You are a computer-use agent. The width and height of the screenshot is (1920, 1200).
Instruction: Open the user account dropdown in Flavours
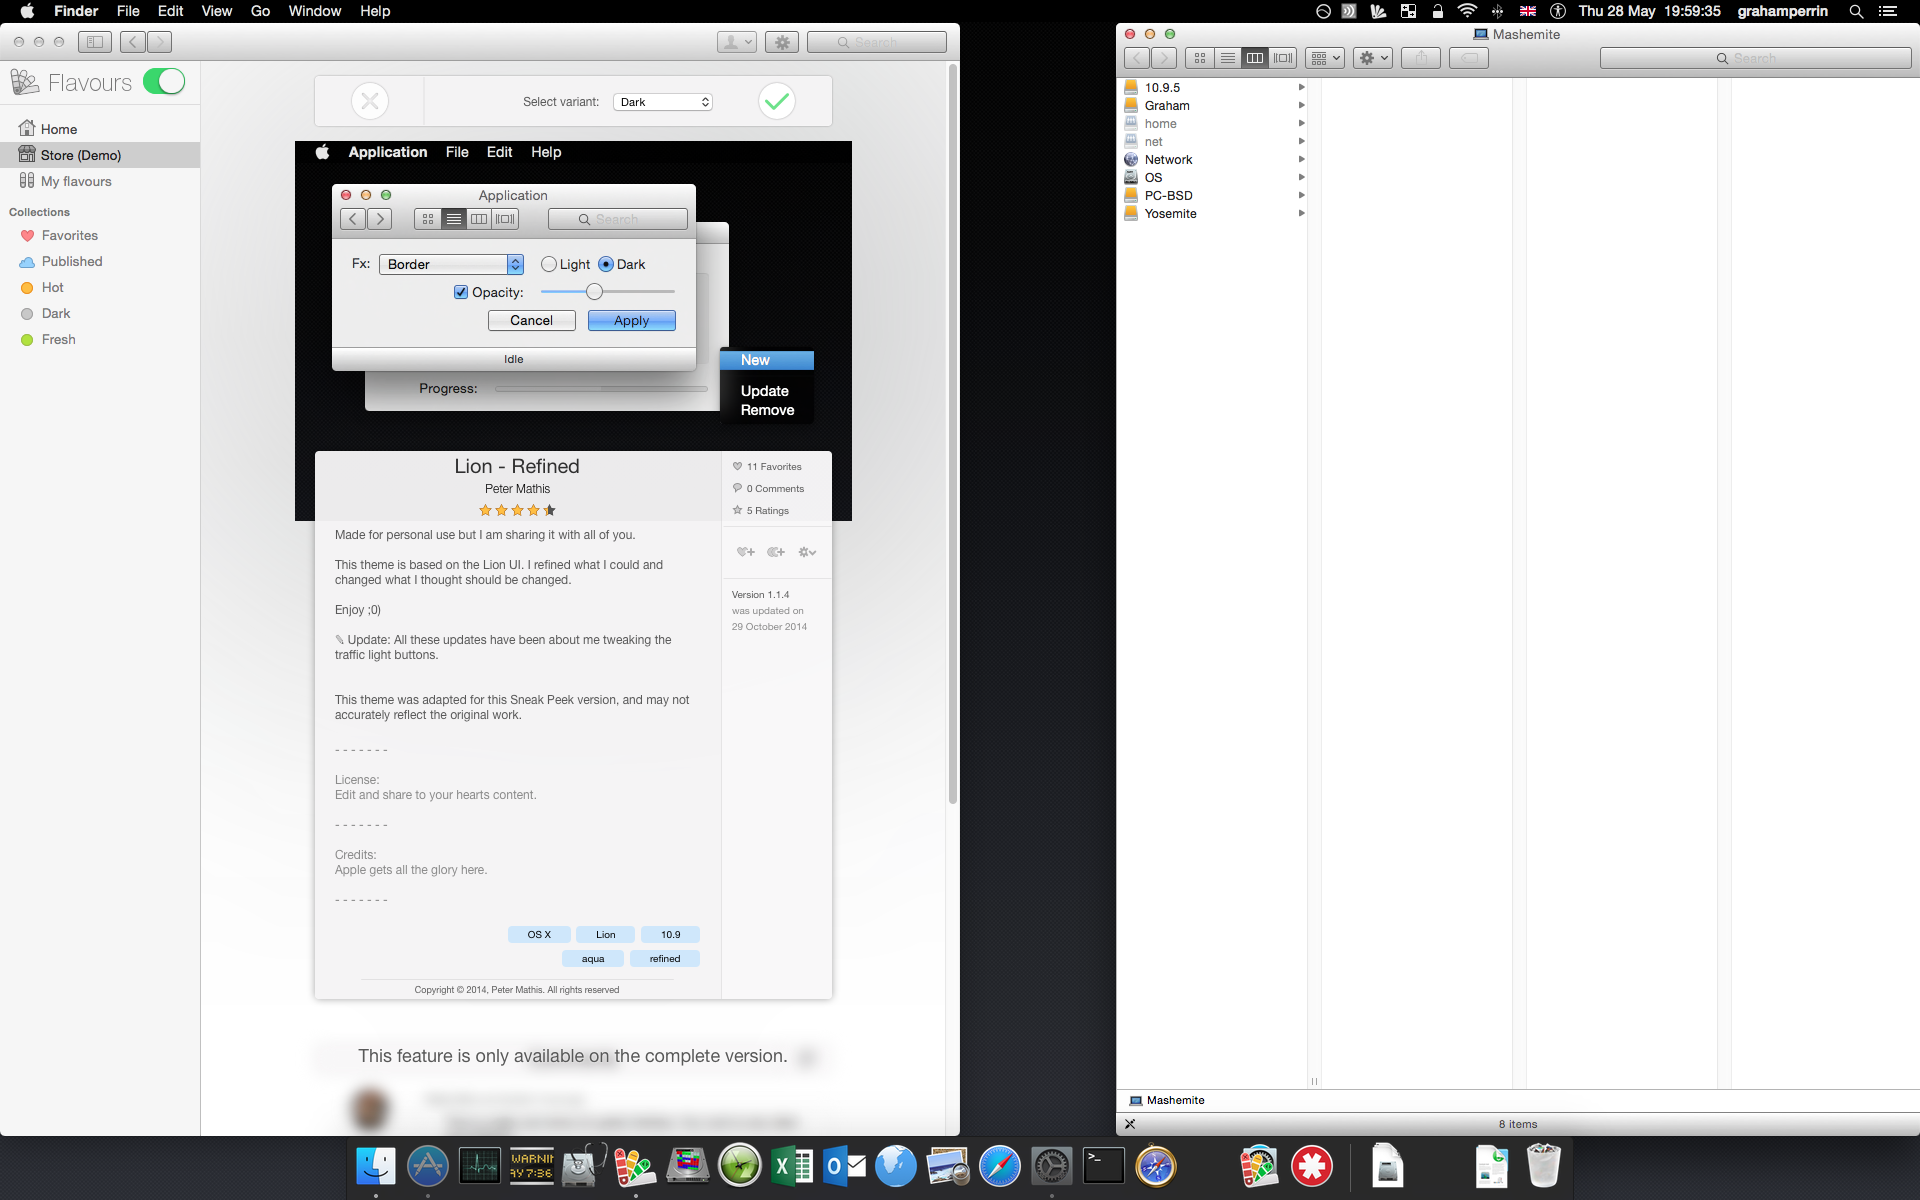point(737,42)
